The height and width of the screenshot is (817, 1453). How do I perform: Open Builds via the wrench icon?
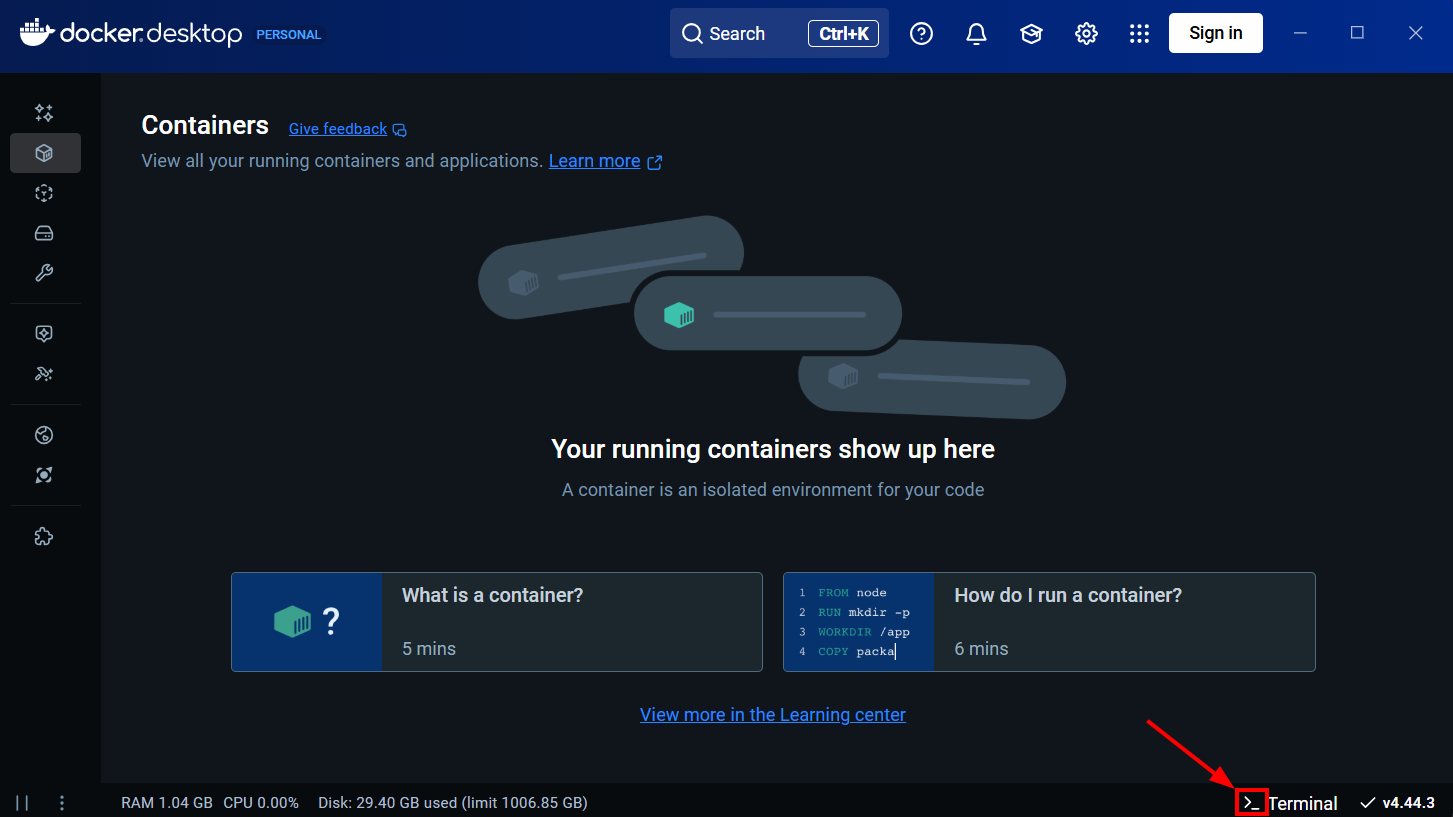coord(44,273)
